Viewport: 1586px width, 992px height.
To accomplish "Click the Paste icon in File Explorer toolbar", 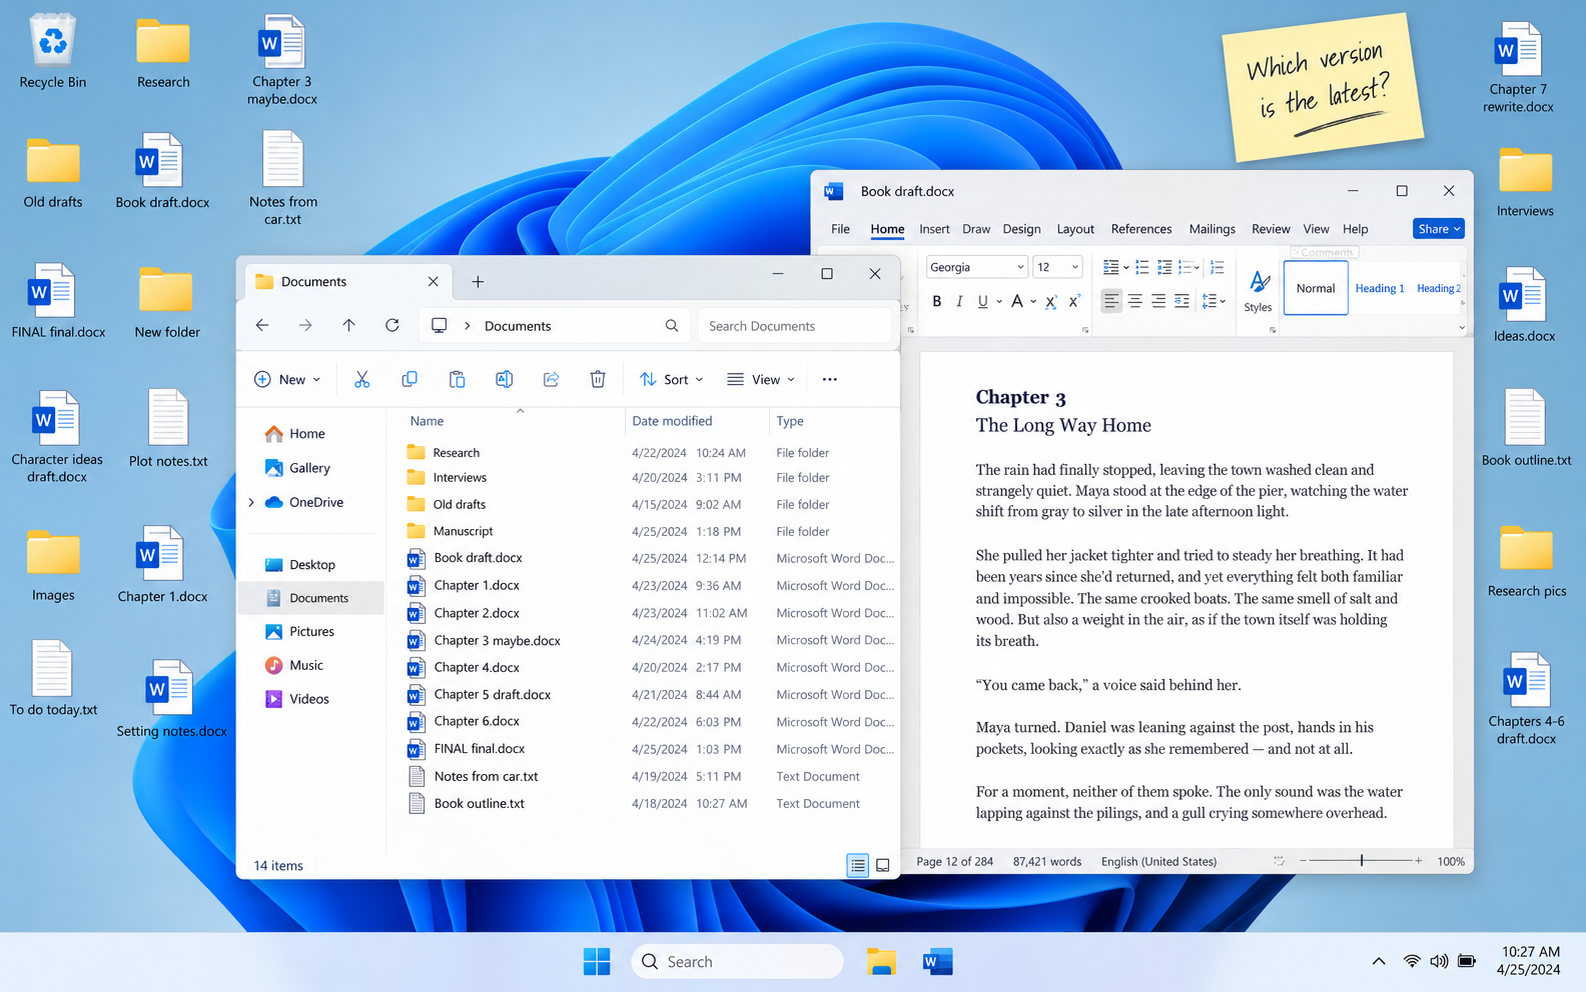I will pos(457,379).
